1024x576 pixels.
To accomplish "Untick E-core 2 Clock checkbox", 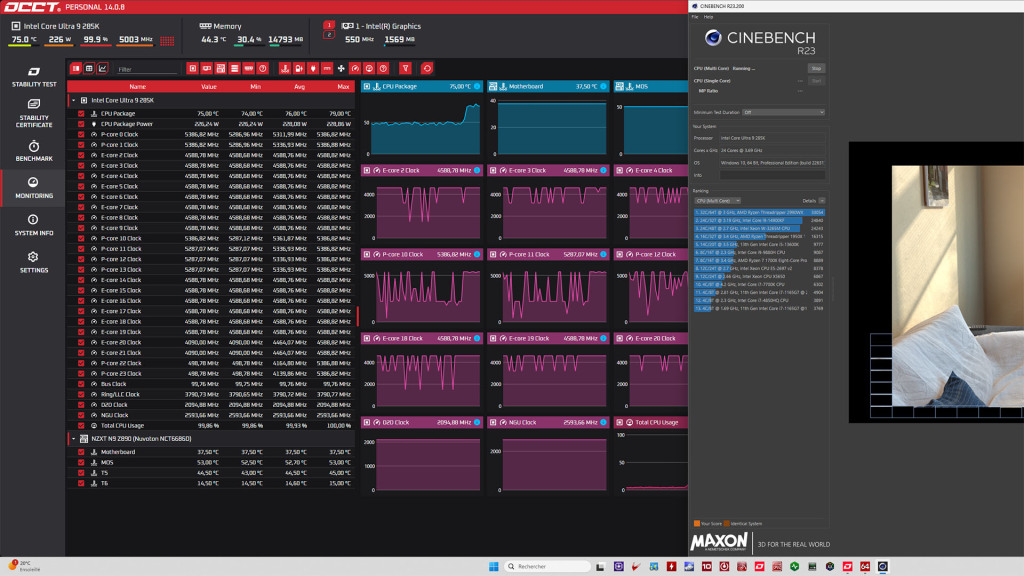I will 81,155.
